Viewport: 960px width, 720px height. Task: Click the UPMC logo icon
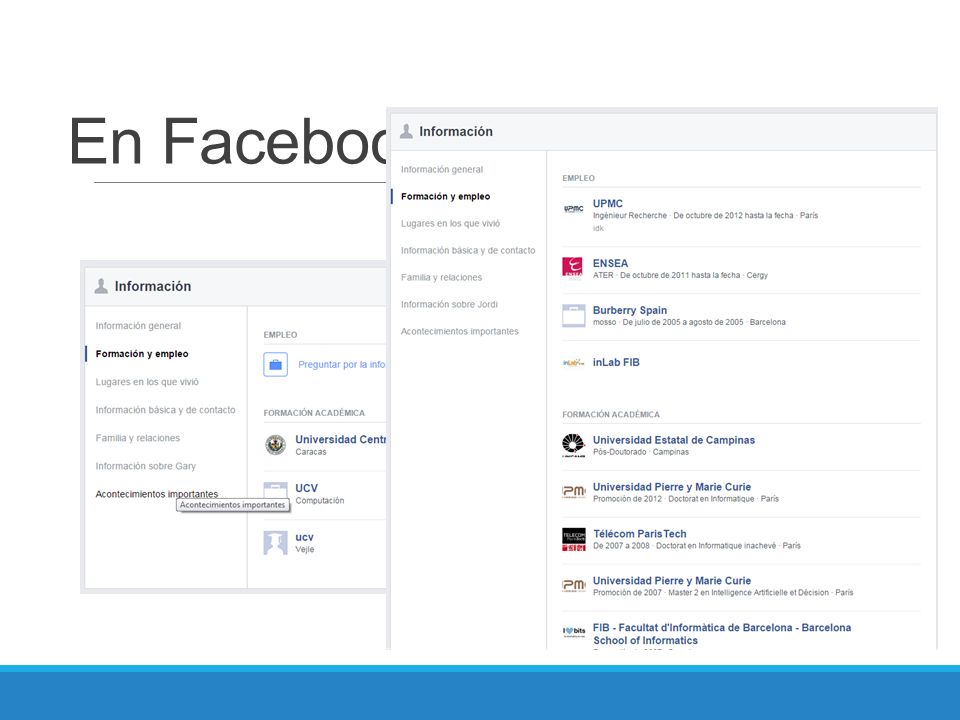pos(574,209)
